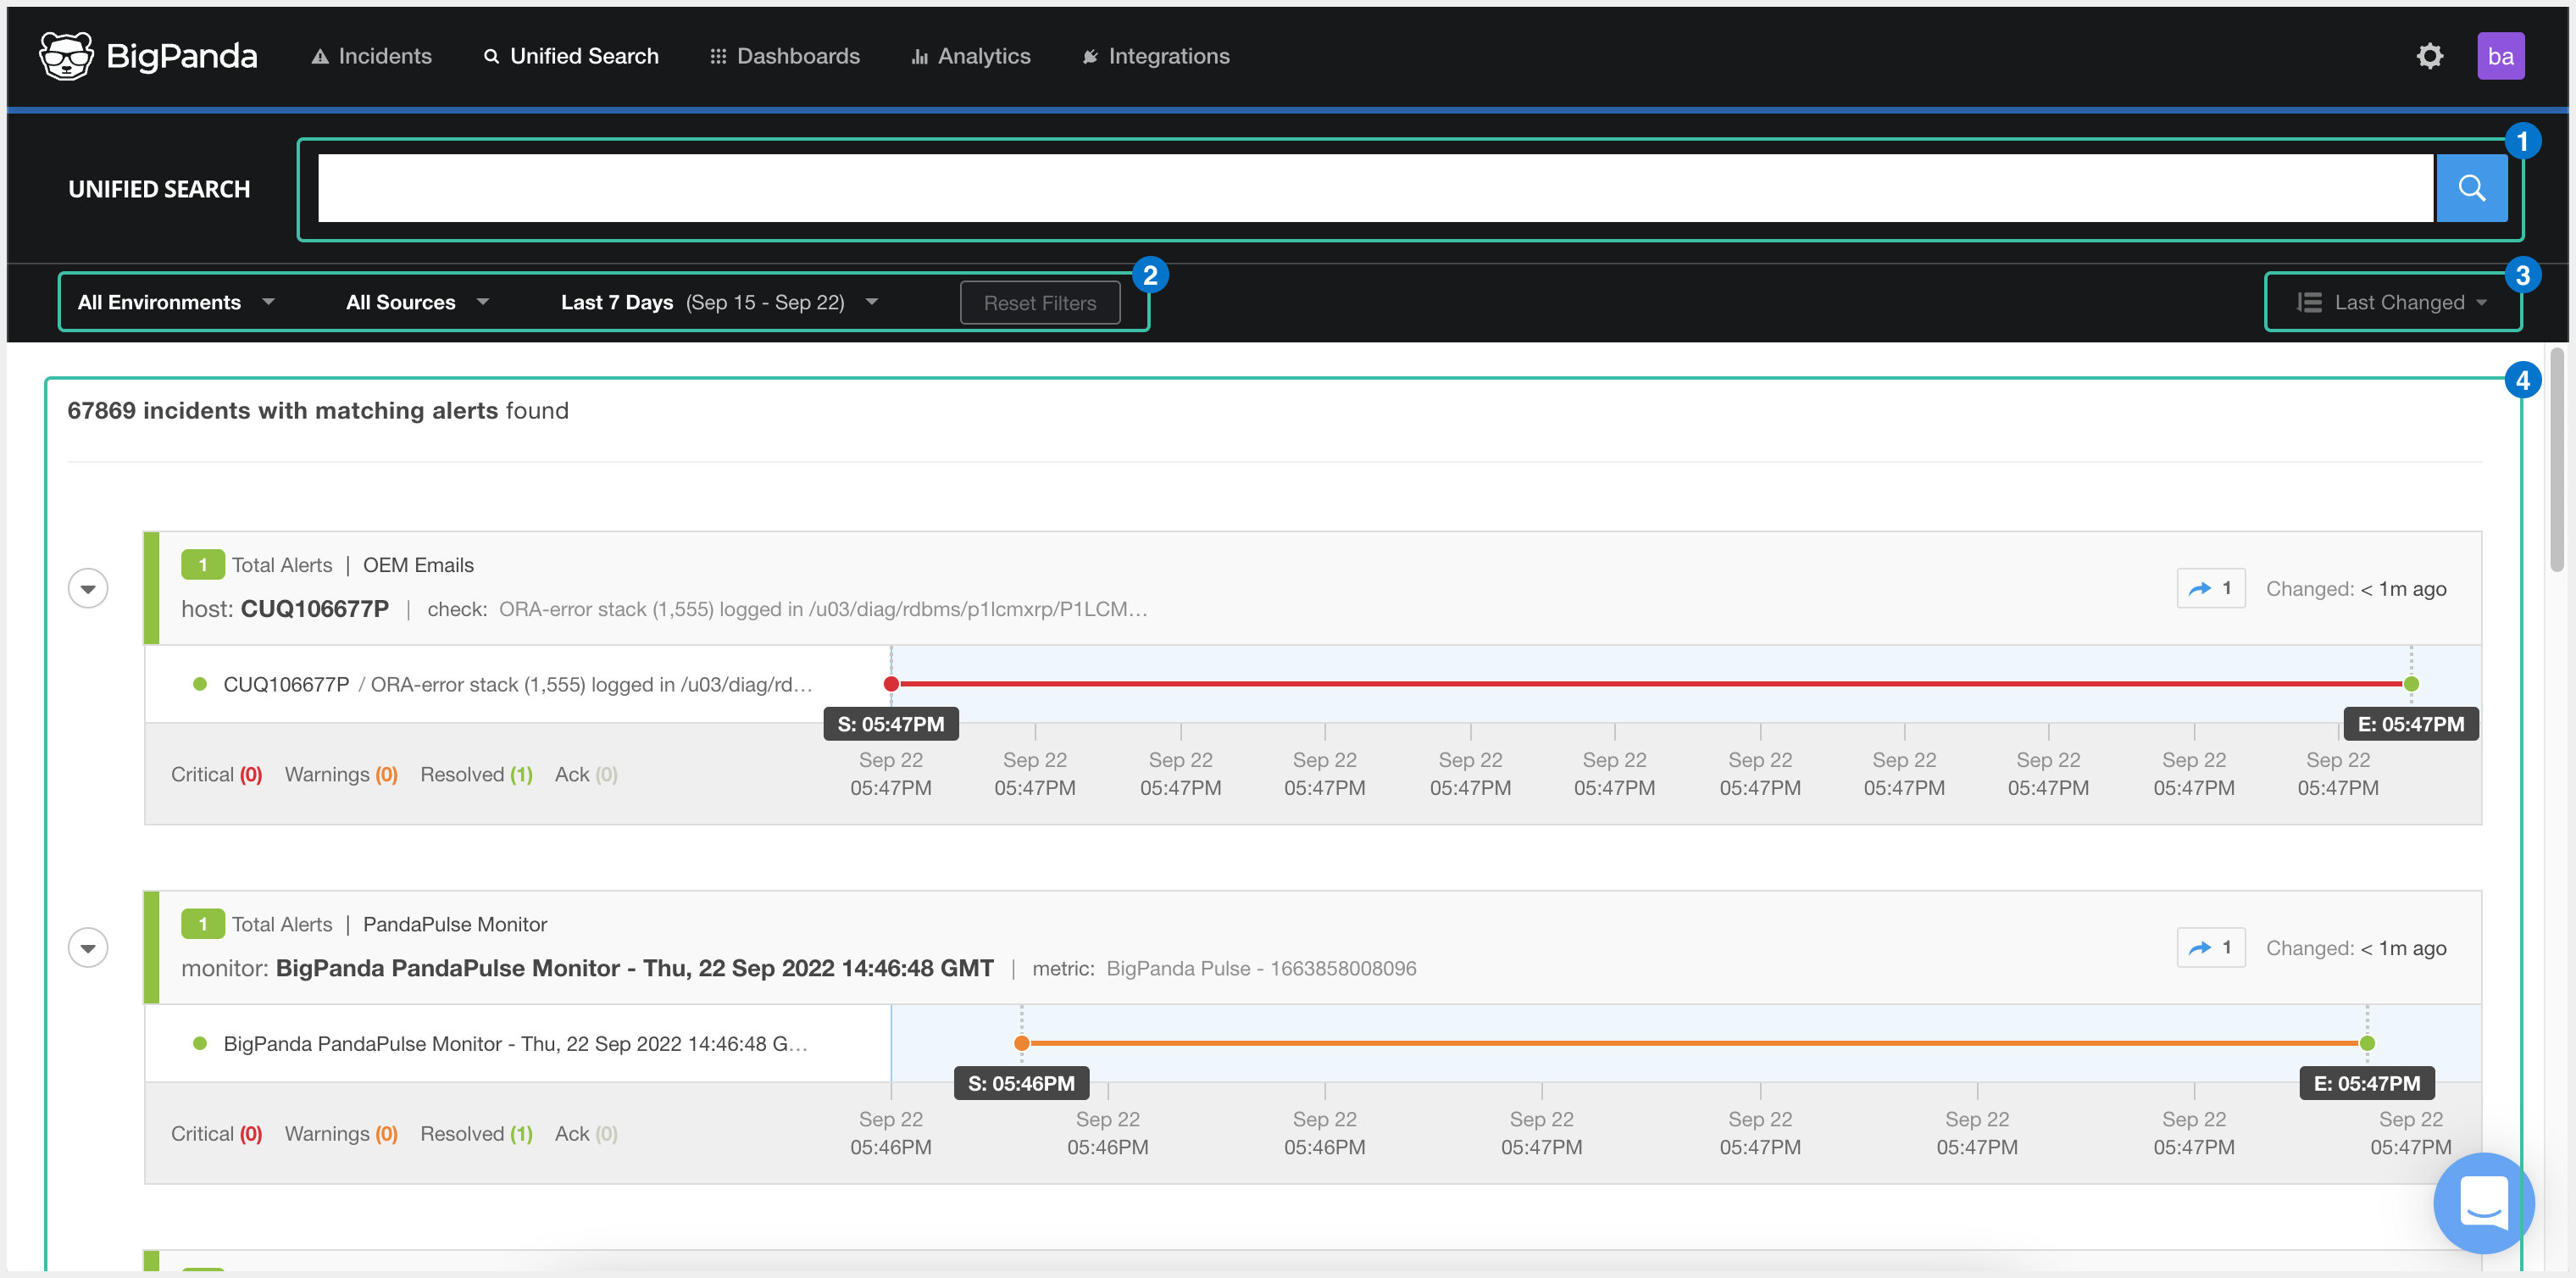The height and width of the screenshot is (1278, 2576).
Task: Open the chat support bubble
Action: pos(2482,1202)
